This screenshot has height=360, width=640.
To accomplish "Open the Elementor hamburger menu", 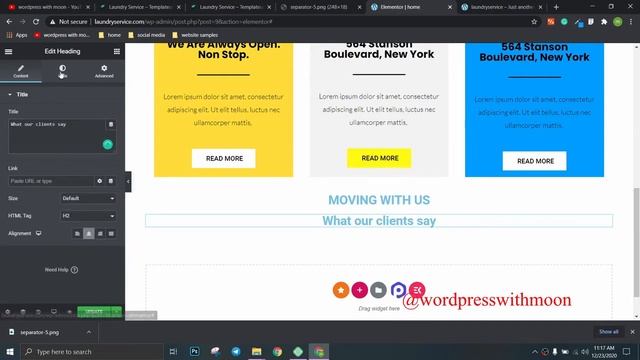I will pos(9,51).
